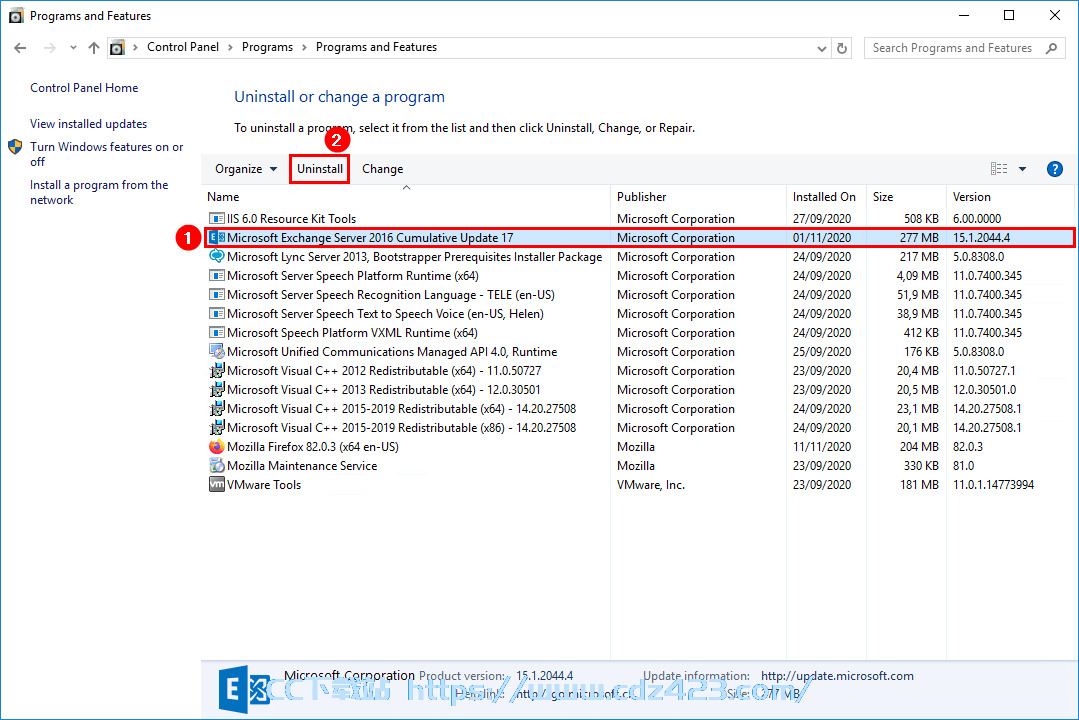The width and height of the screenshot is (1079, 720).
Task: Select Mozilla Maintenance Service name
Action: 302,466
